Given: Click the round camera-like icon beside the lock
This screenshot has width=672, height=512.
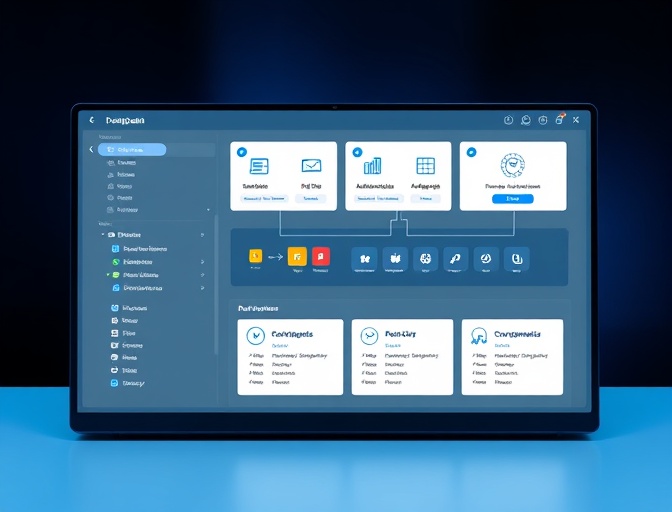Looking at the screenshot, I should [543, 120].
